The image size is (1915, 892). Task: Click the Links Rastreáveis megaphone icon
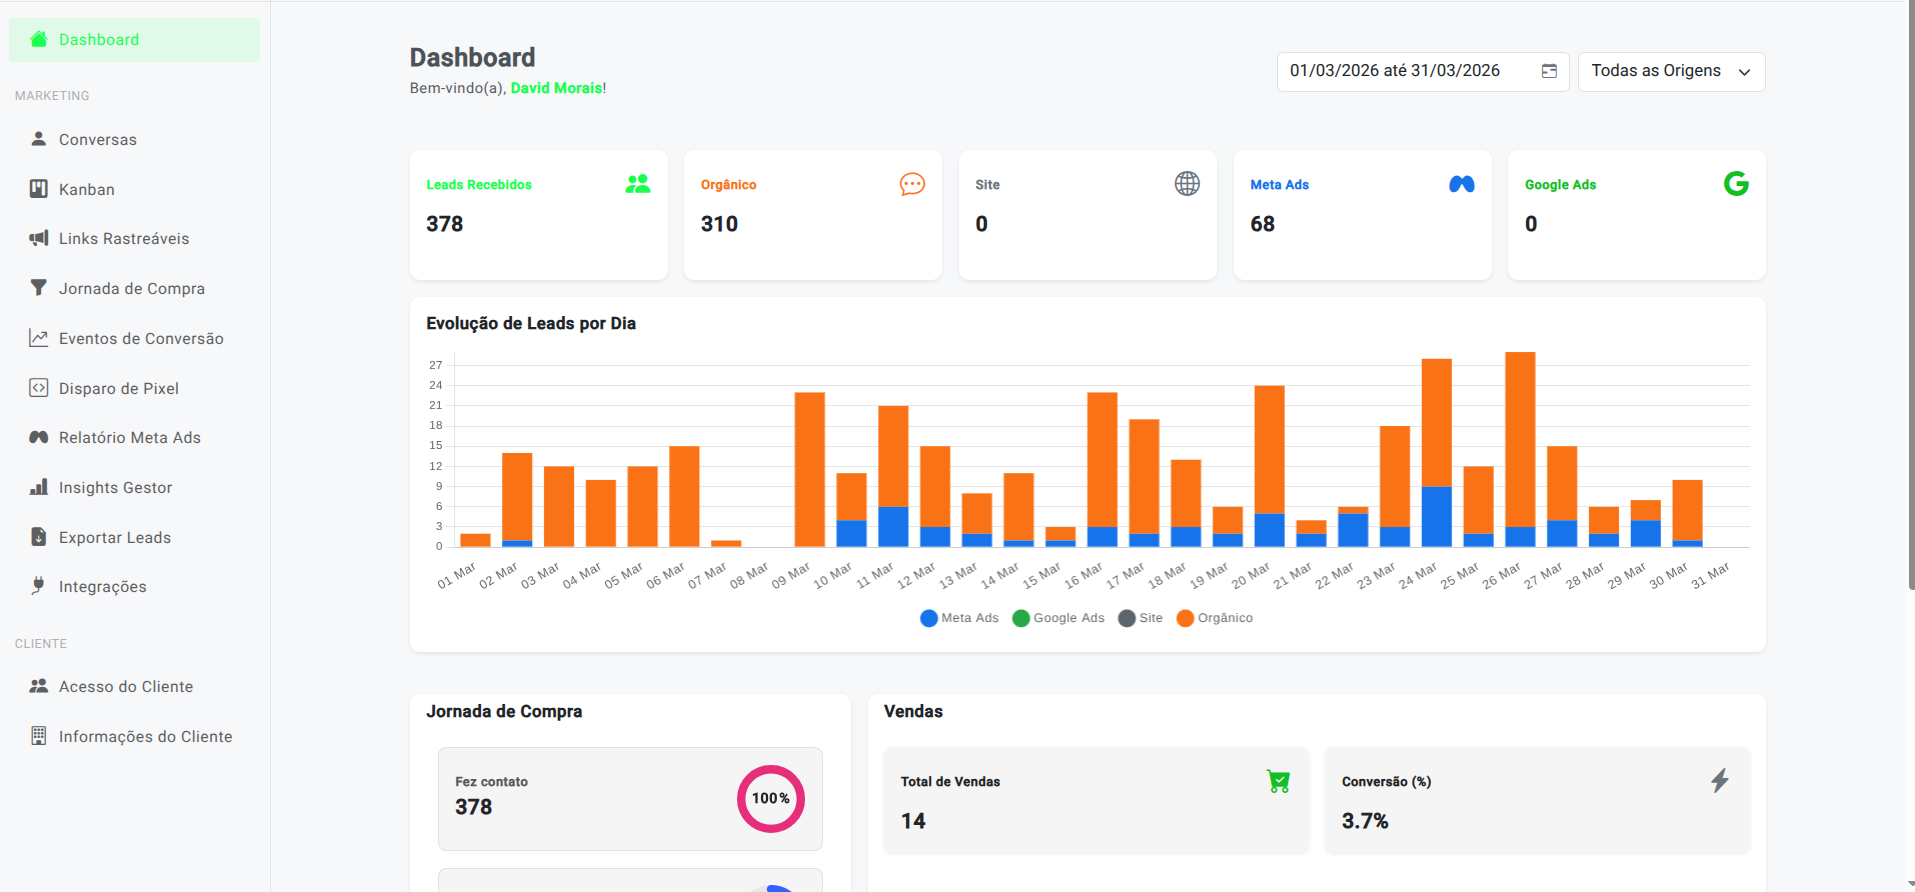pos(39,238)
